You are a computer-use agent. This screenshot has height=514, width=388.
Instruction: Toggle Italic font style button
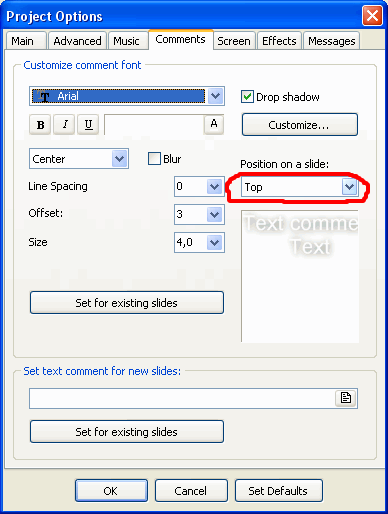pos(64,125)
